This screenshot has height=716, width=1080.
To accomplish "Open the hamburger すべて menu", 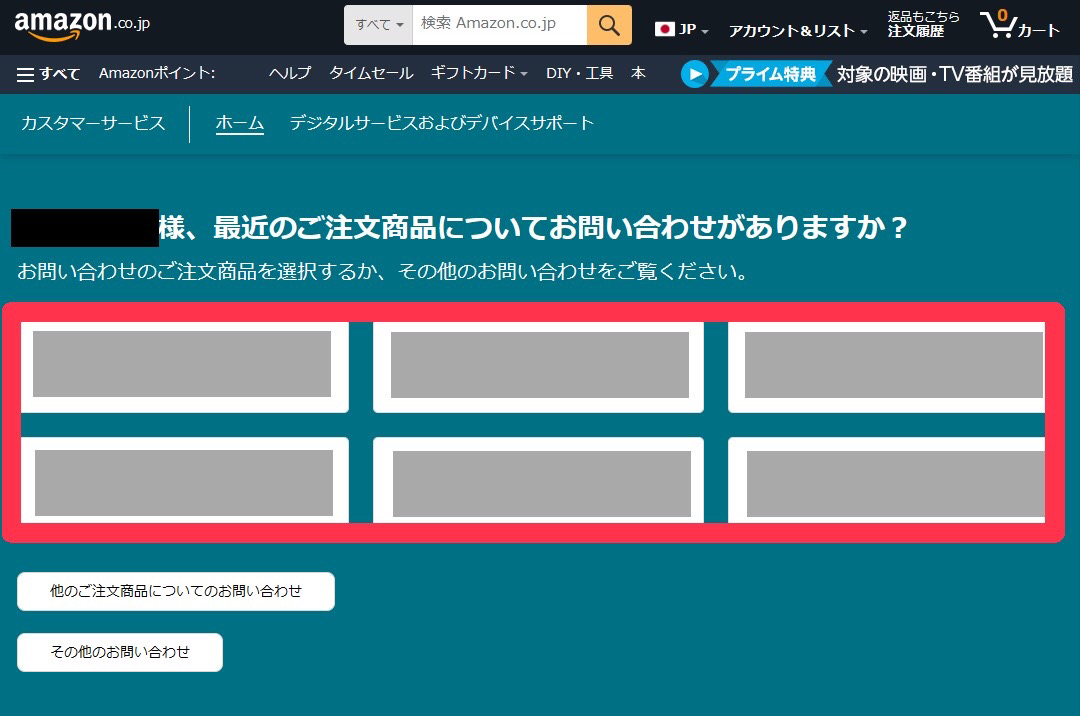I will coord(48,74).
